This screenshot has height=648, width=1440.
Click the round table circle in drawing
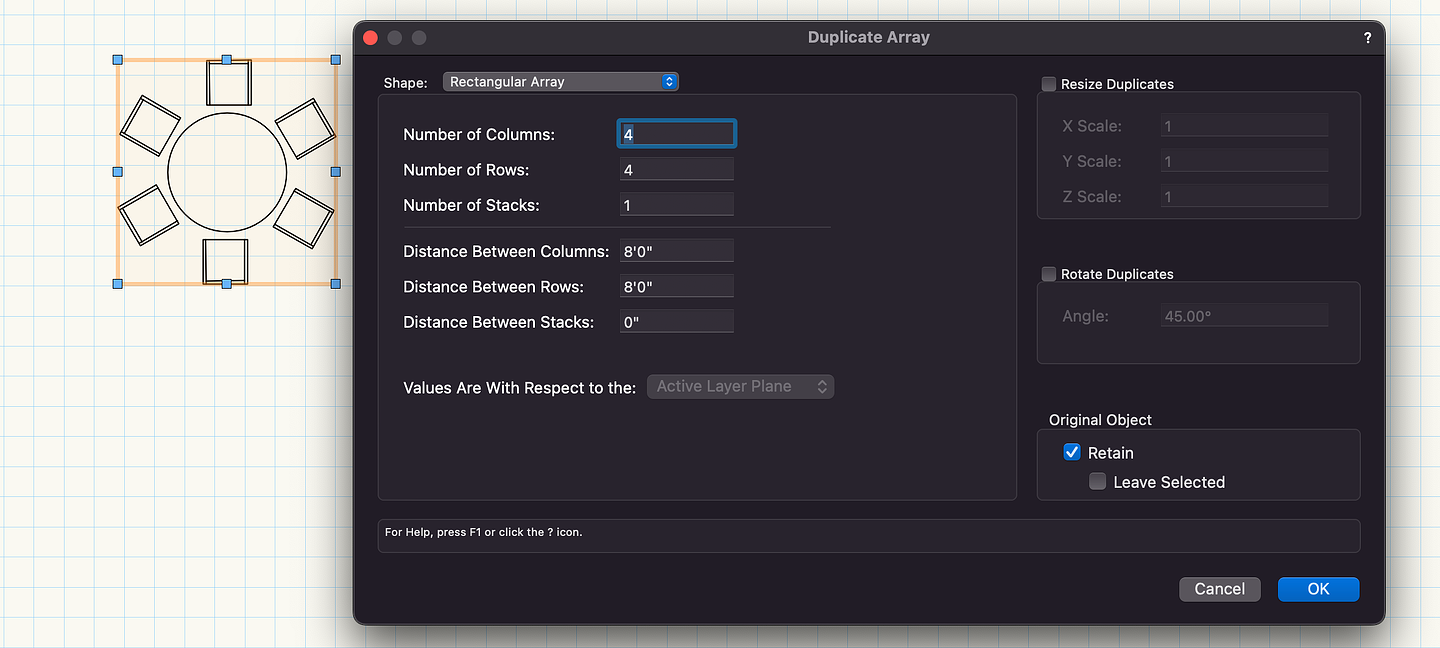[226, 172]
